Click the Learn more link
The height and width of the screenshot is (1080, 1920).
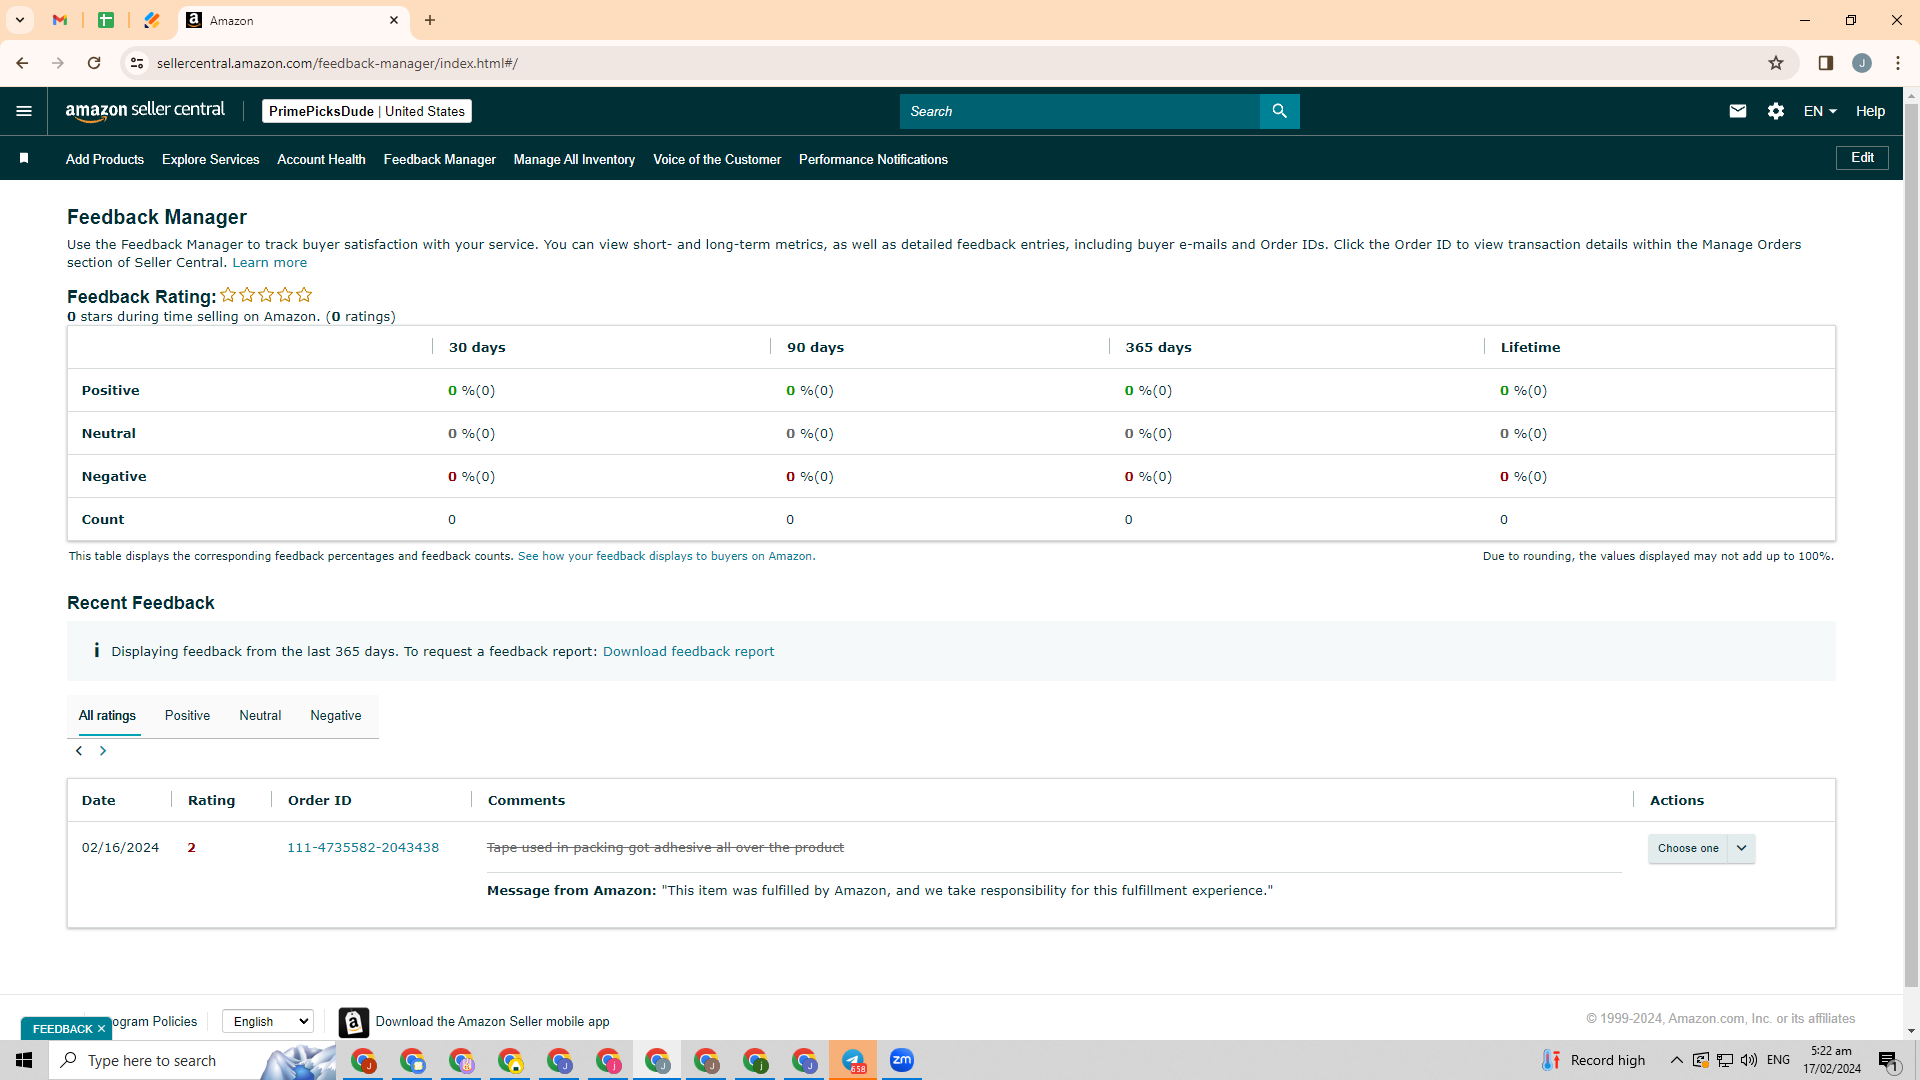pyautogui.click(x=270, y=263)
